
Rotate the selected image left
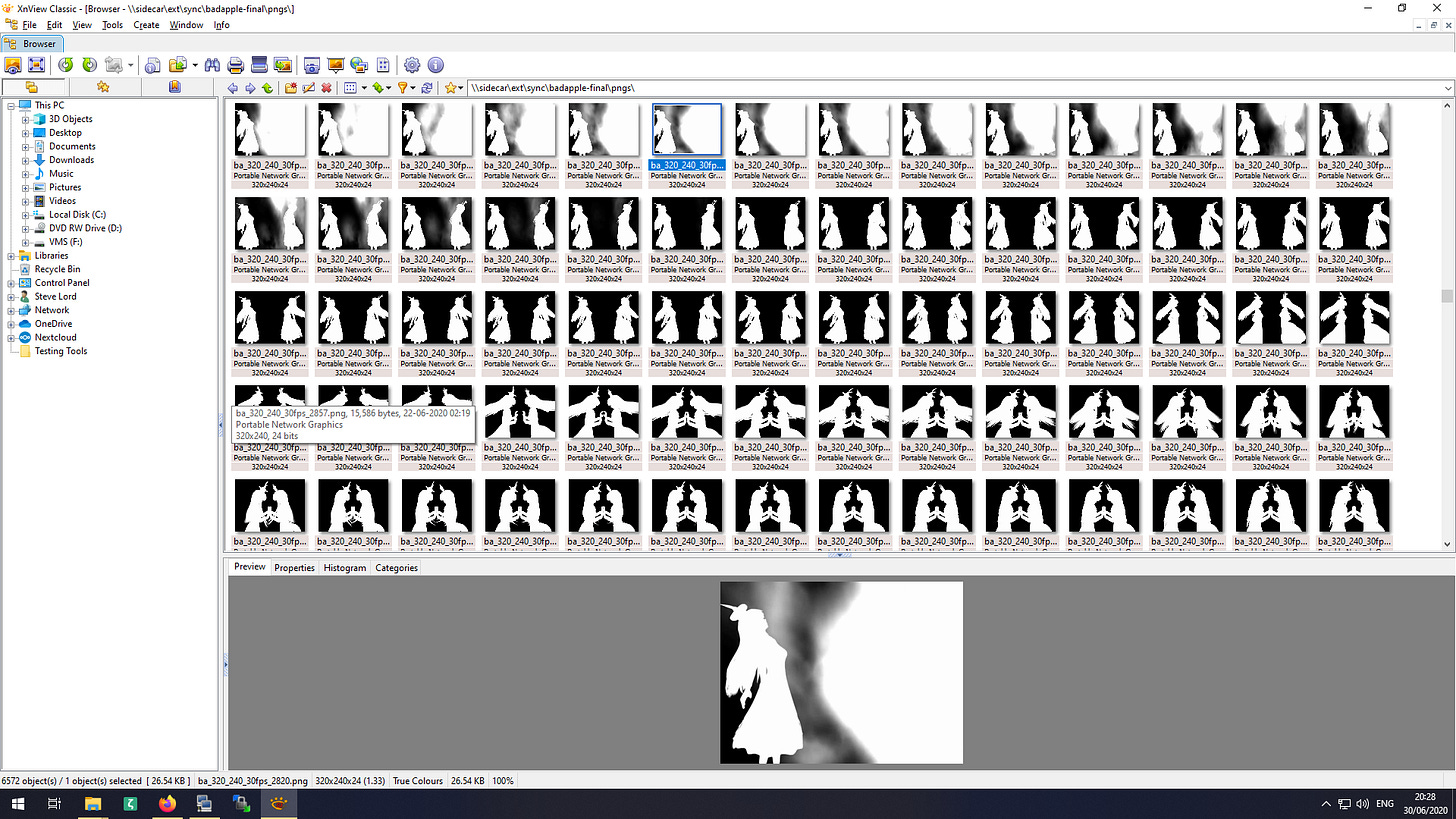pos(66,65)
